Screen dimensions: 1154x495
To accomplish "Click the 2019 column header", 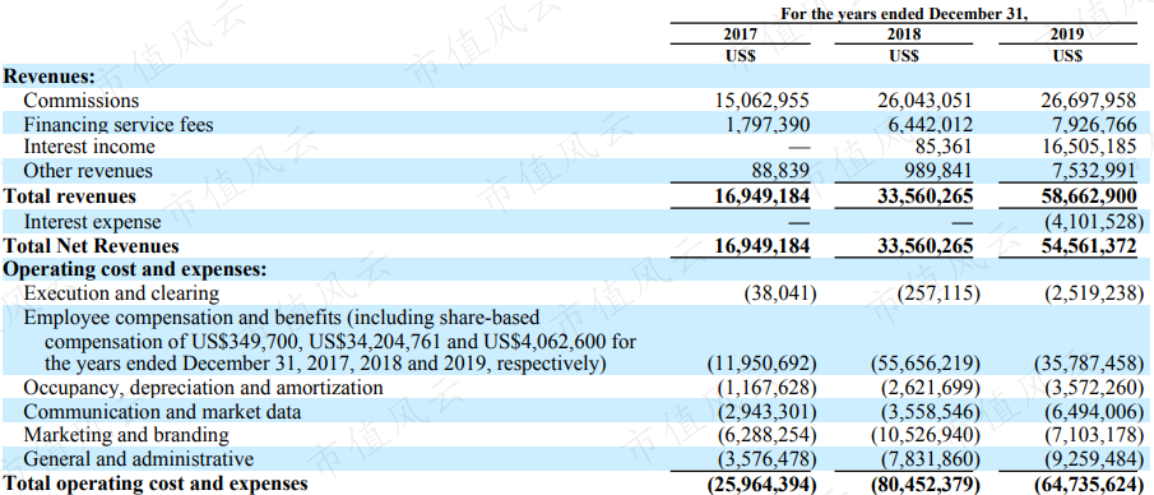I will click(1067, 35).
